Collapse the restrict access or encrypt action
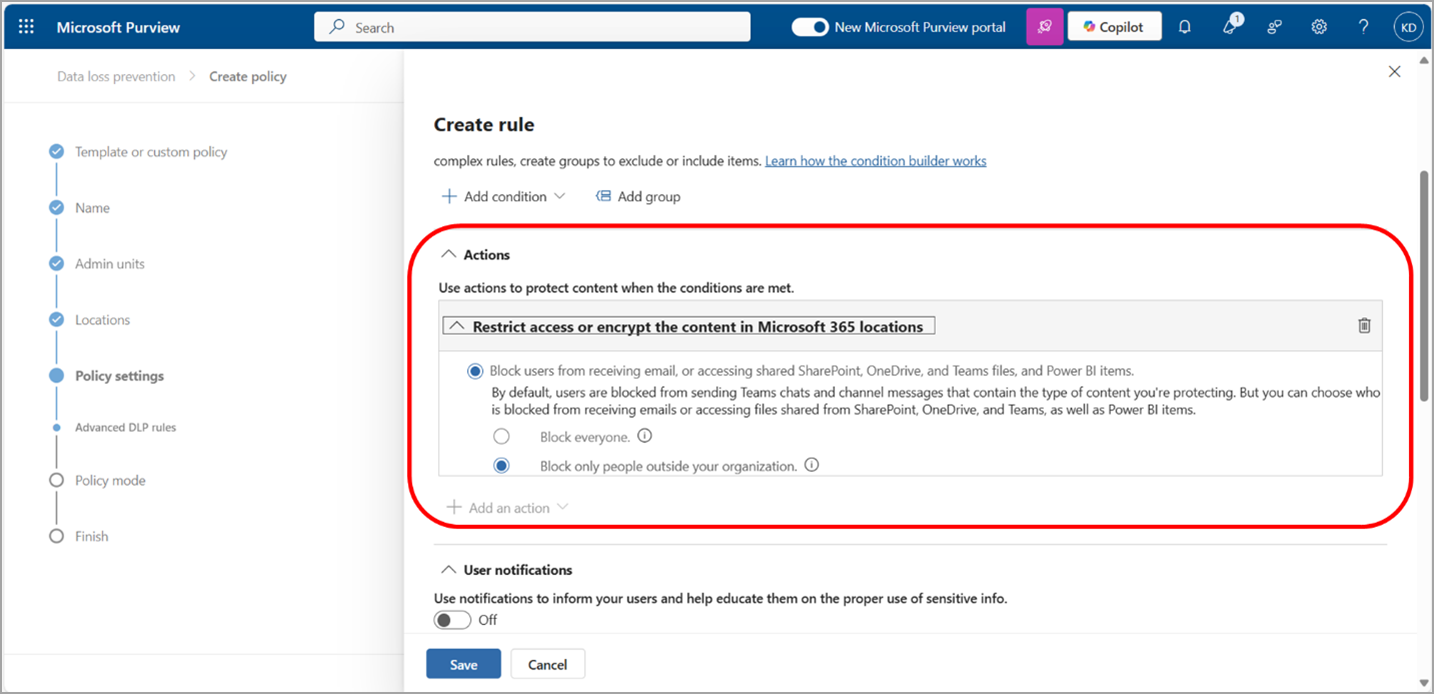 point(457,324)
